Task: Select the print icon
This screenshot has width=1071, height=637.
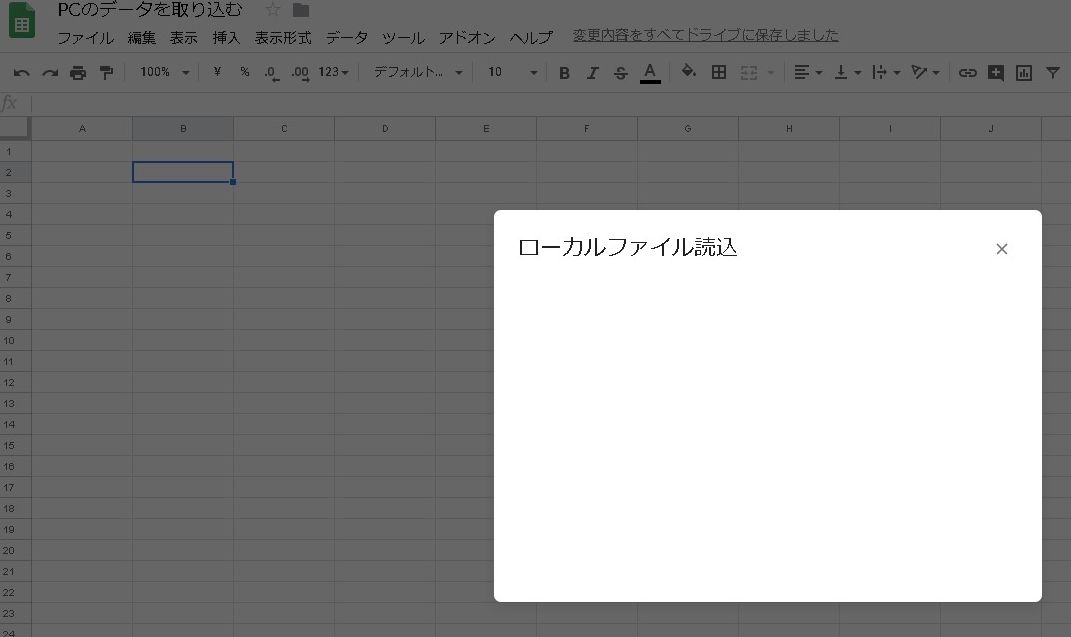Action: pos(77,72)
